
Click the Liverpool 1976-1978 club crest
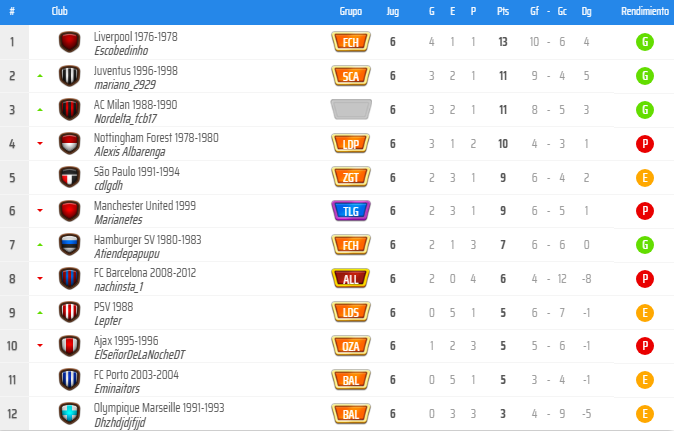click(x=69, y=42)
